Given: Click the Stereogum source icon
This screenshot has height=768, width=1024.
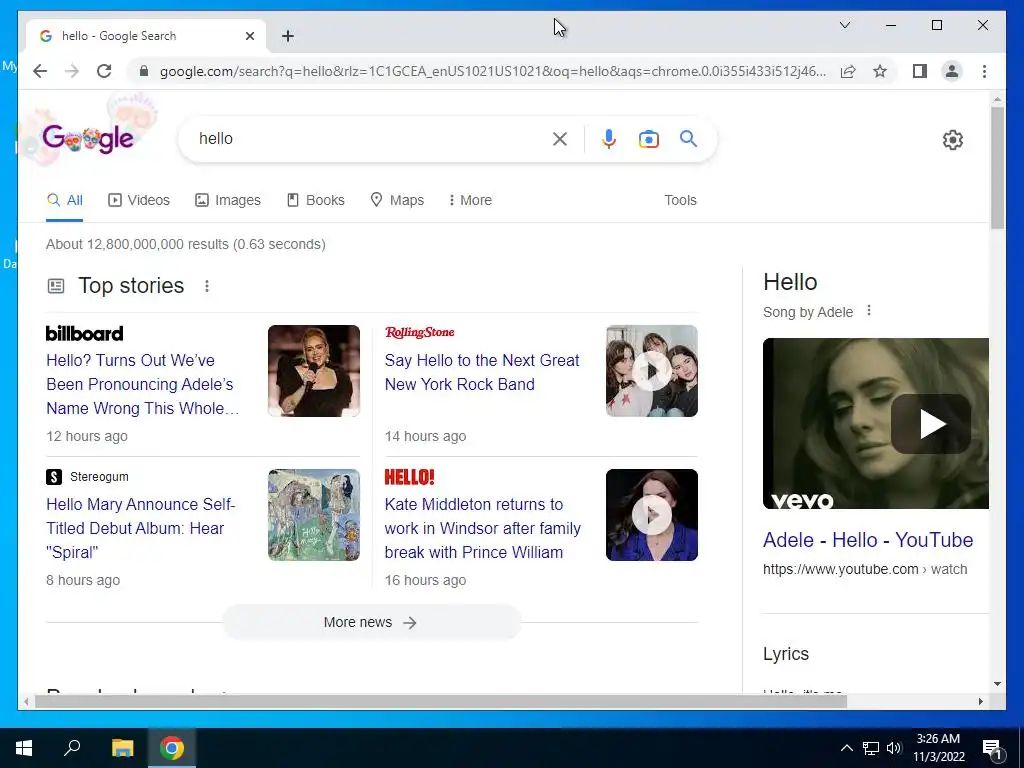Looking at the screenshot, I should pos(54,477).
